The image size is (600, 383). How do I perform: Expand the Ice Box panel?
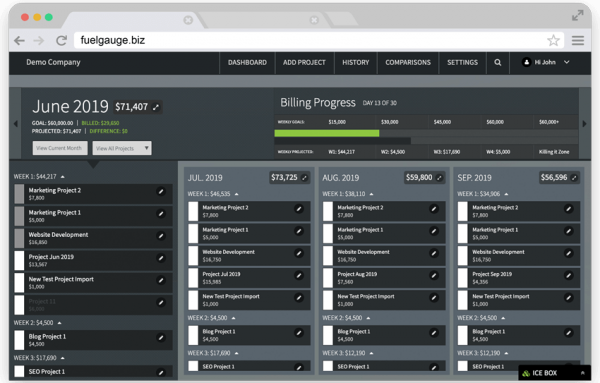point(554,373)
